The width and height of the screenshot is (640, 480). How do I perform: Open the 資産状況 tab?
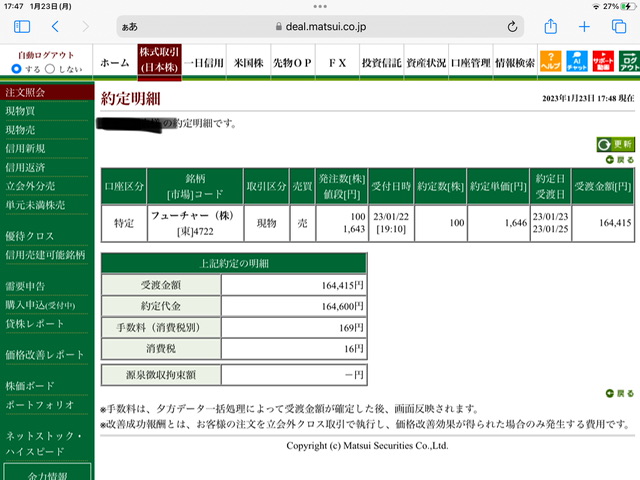426,62
